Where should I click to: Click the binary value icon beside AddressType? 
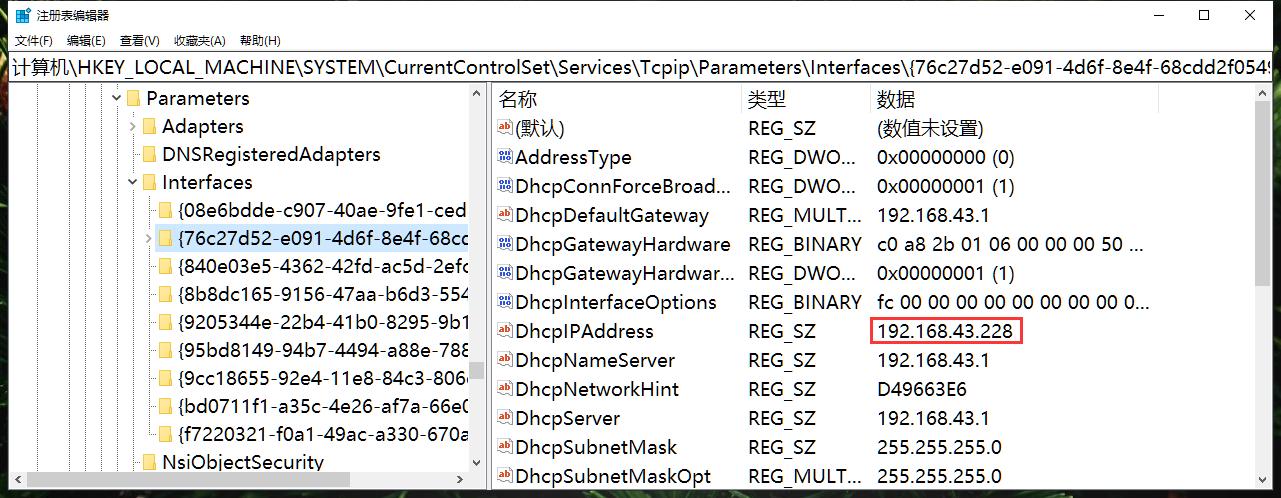[x=504, y=157]
